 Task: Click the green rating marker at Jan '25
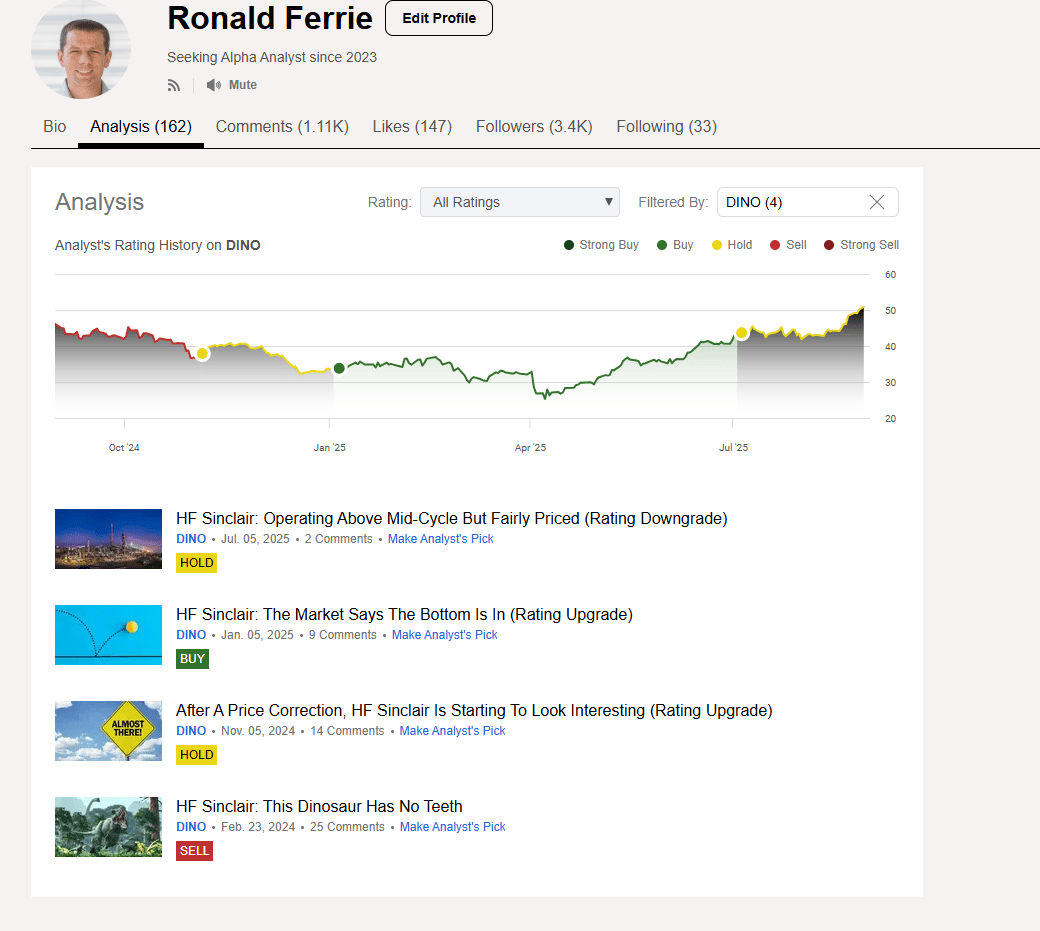[338, 368]
